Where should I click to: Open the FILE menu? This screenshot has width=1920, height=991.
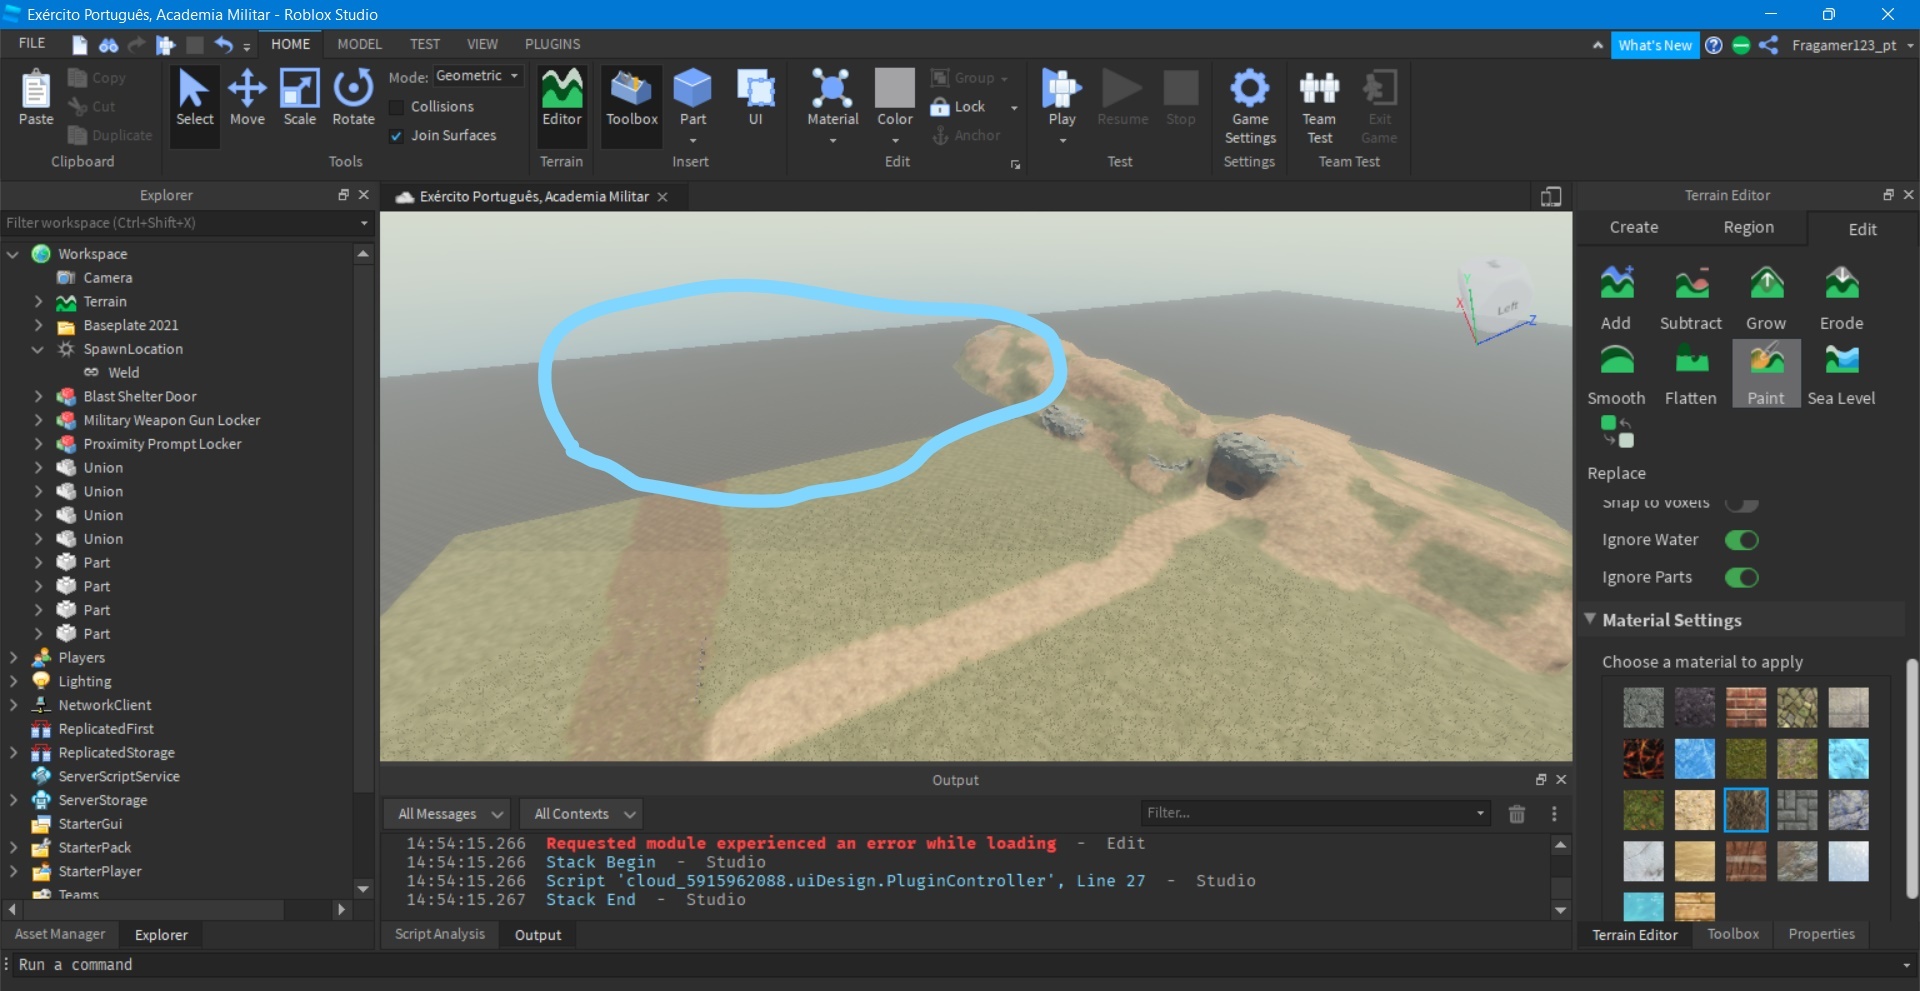(x=32, y=44)
